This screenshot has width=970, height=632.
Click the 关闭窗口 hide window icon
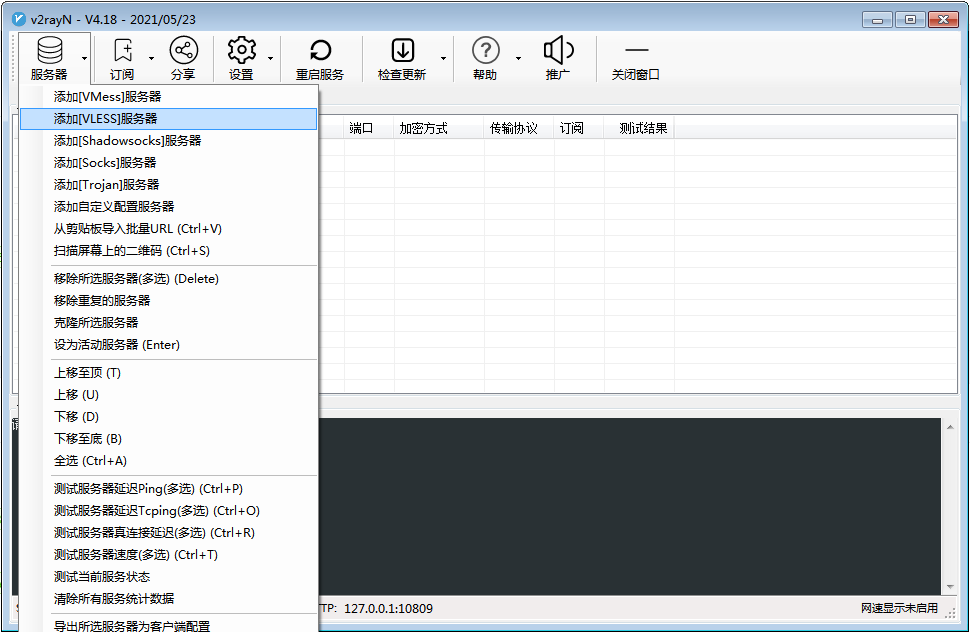coord(637,50)
